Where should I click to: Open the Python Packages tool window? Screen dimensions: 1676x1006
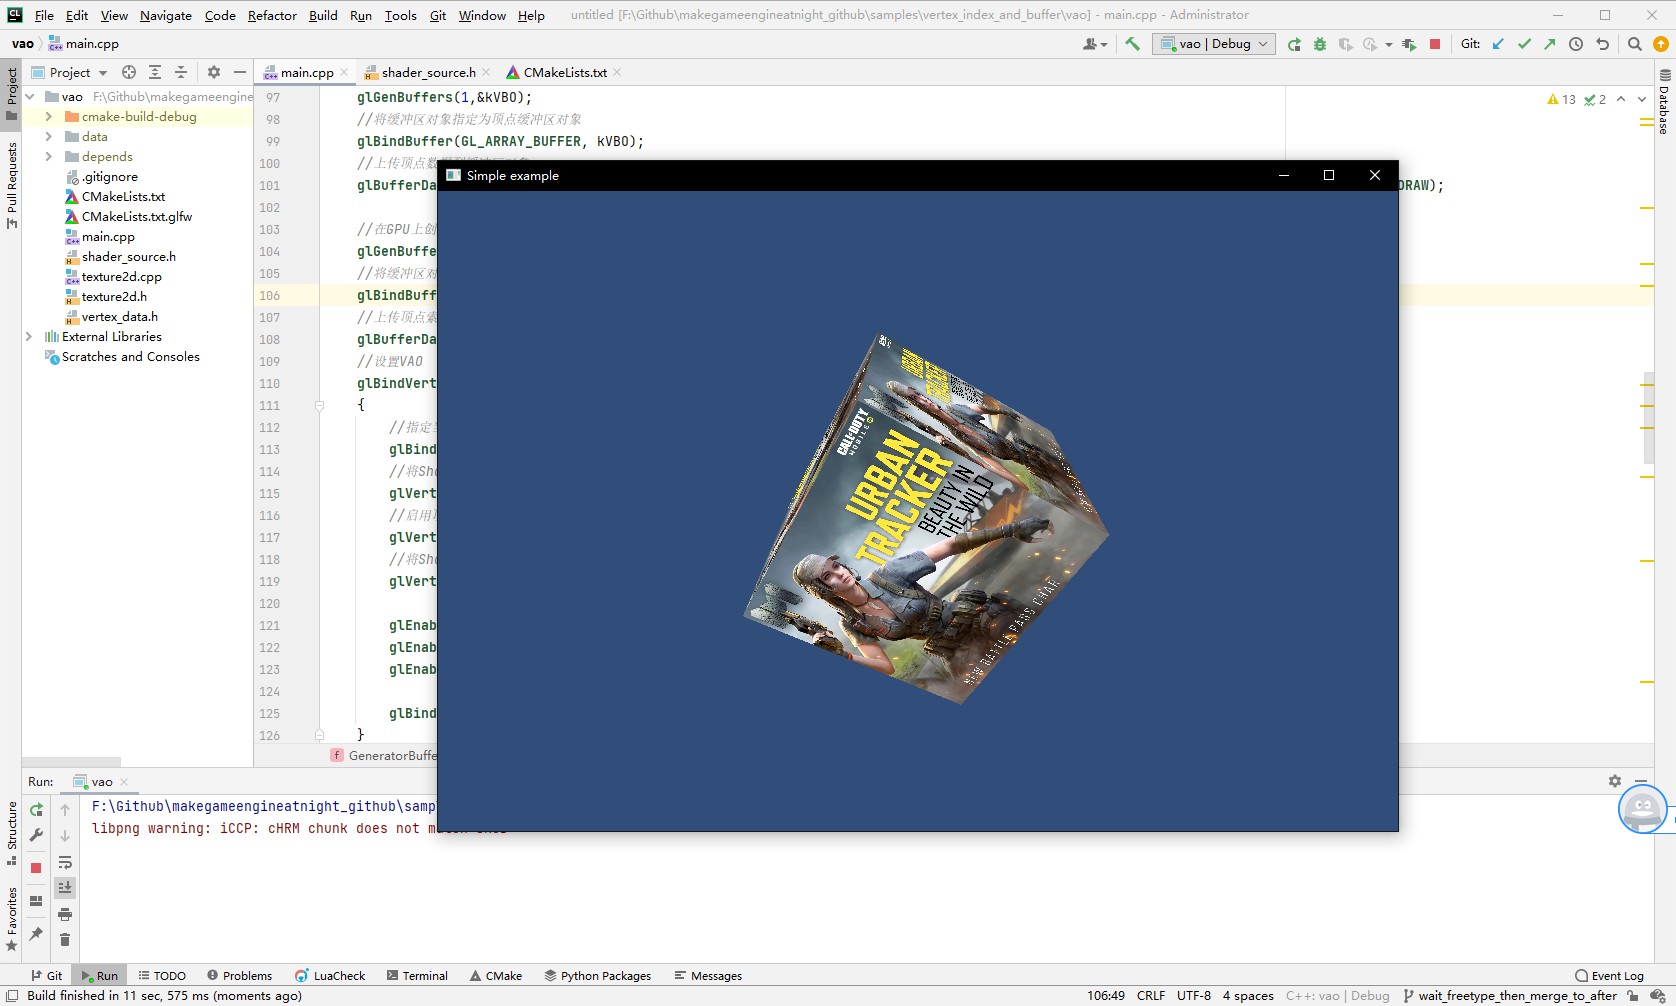tap(597, 976)
